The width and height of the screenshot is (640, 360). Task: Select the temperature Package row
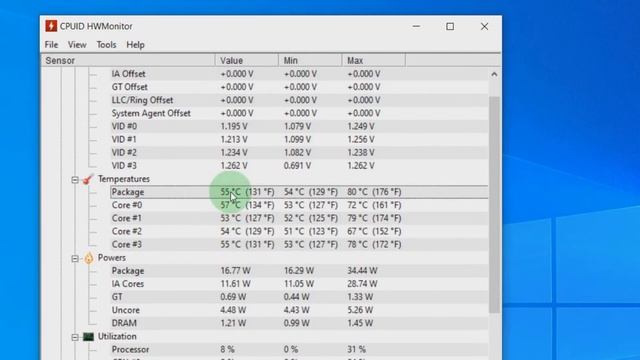pyautogui.click(x=299, y=192)
